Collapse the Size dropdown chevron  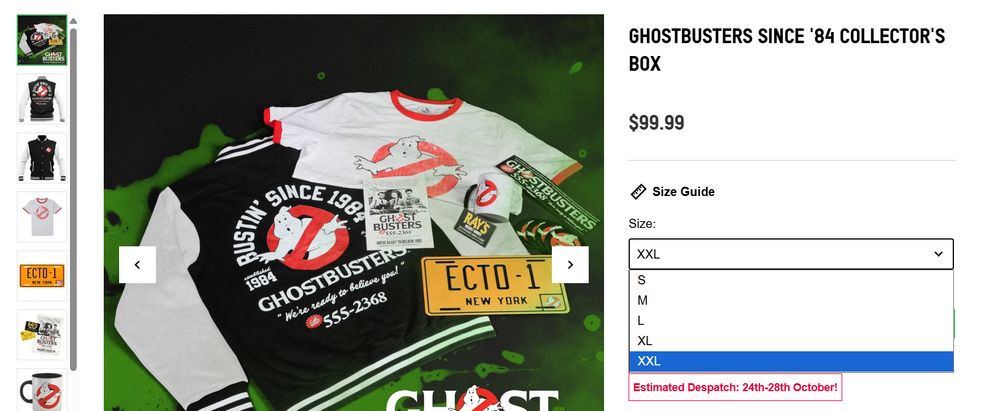(938, 254)
